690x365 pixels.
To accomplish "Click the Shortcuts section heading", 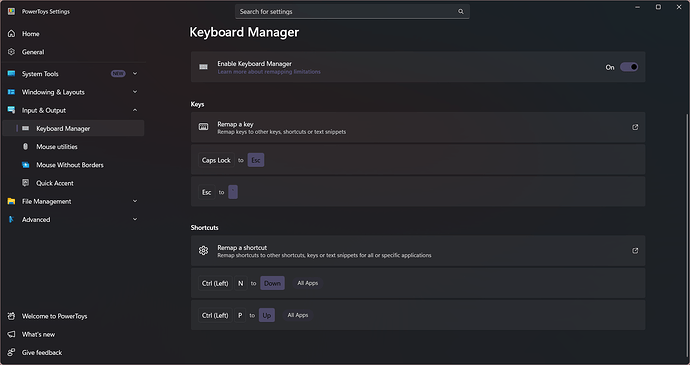I will click(204, 228).
